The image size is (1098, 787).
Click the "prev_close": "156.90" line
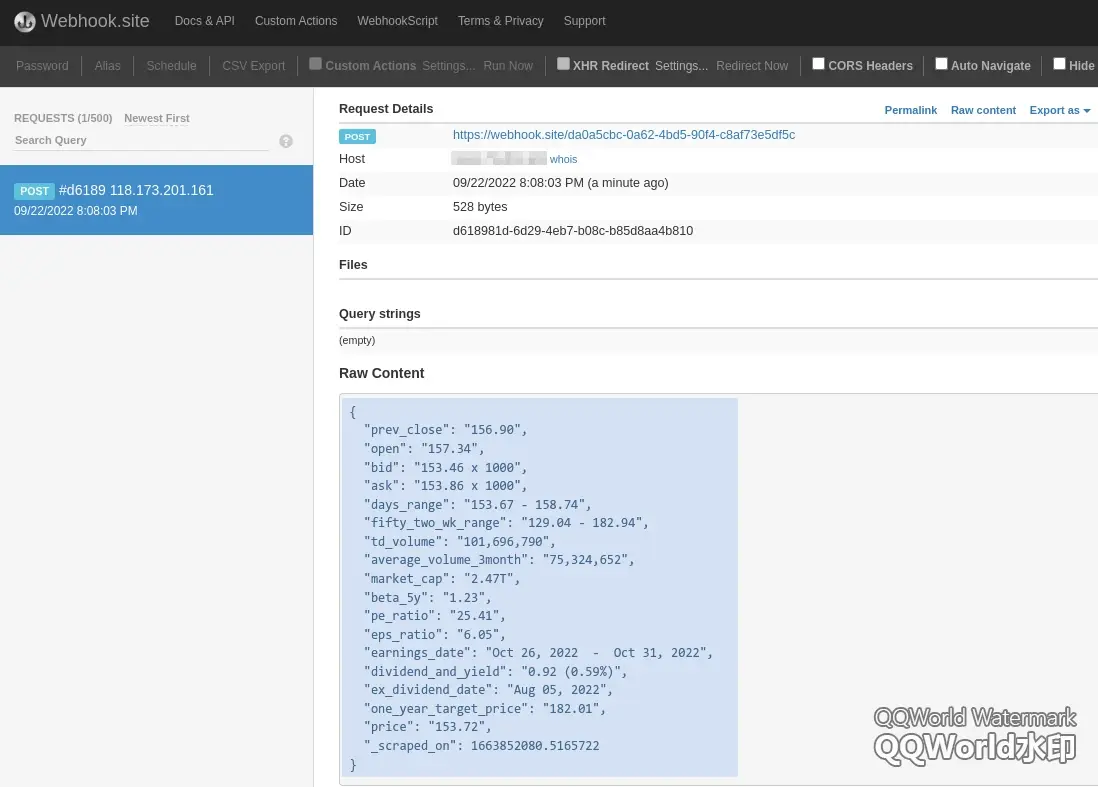coord(445,430)
